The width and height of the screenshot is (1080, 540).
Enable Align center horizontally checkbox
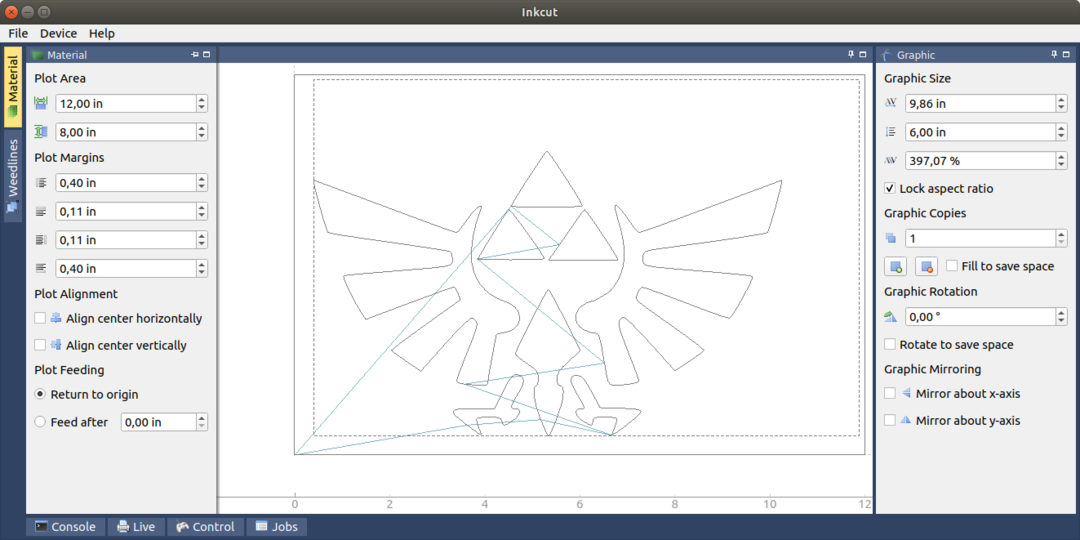pos(40,318)
